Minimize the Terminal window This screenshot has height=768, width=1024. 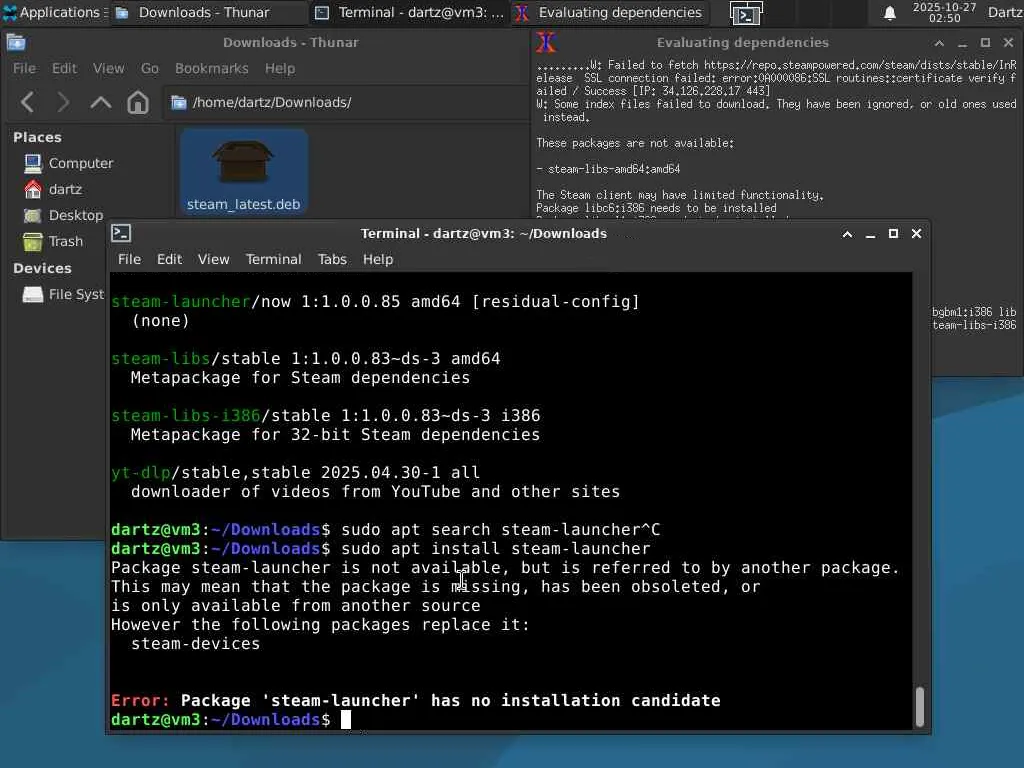tap(870, 234)
